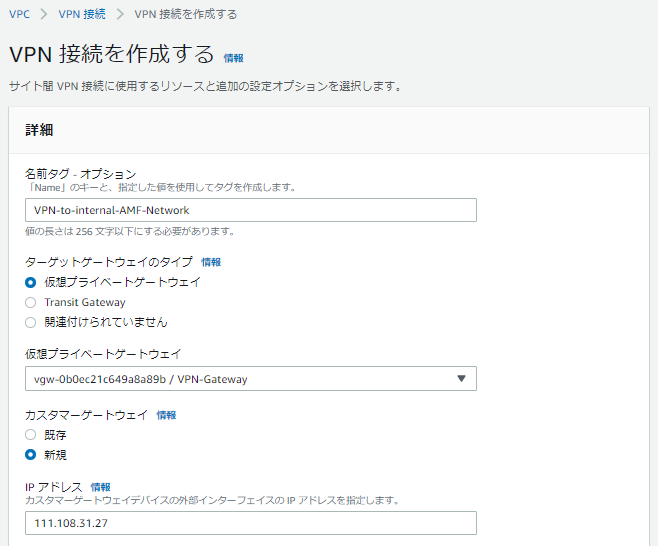Image resolution: width=658 pixels, height=546 pixels.
Task: Select the 仮想プライベートゲートウェイ radio option
Action: pyautogui.click(x=31, y=282)
